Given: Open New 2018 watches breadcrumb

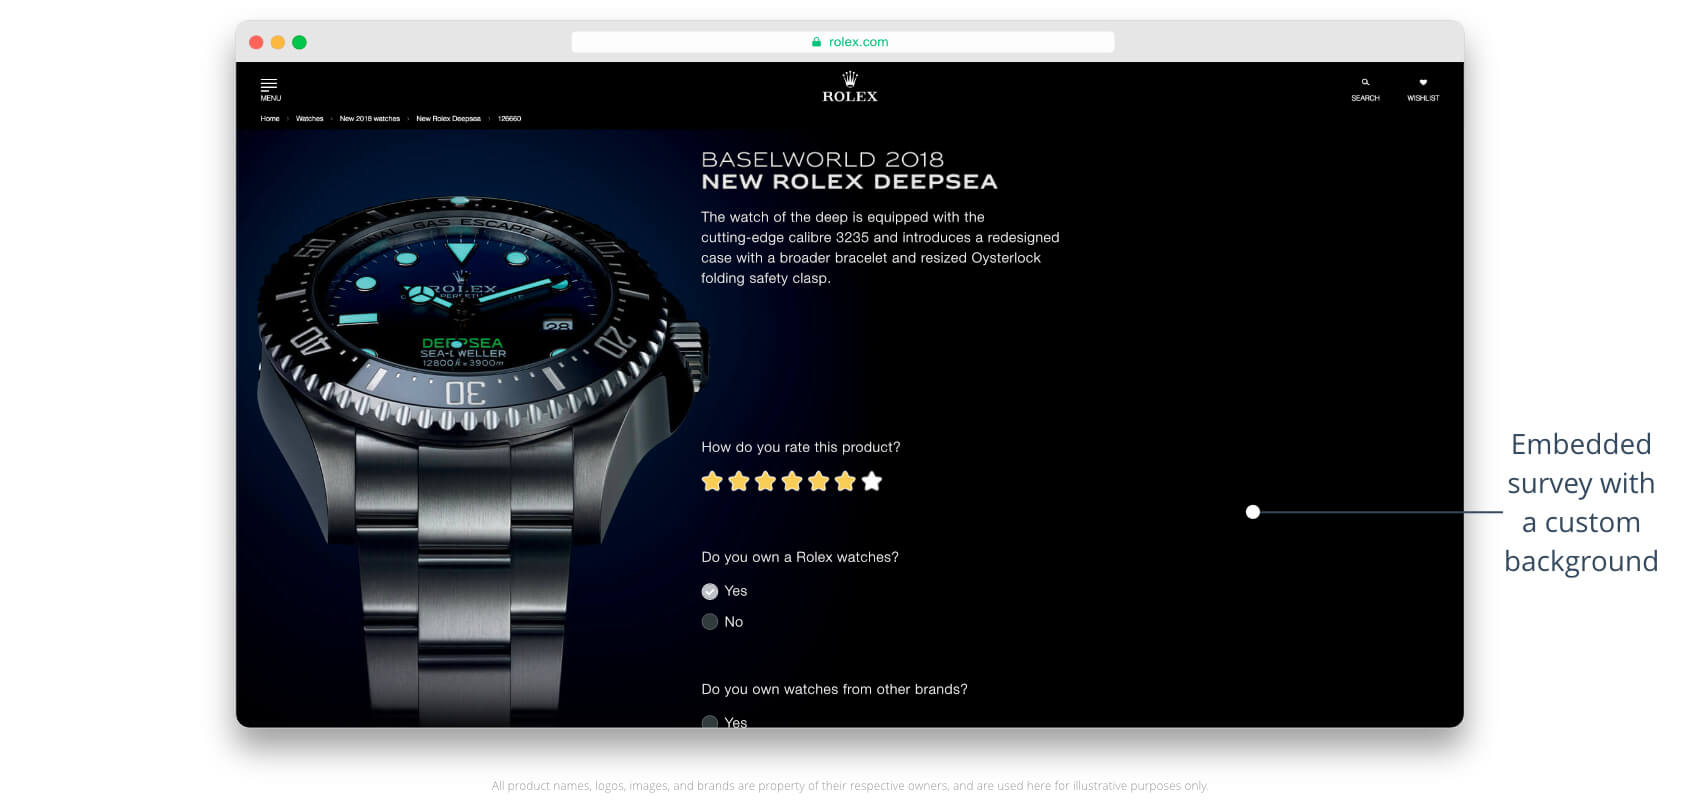Looking at the screenshot, I should click(x=370, y=118).
